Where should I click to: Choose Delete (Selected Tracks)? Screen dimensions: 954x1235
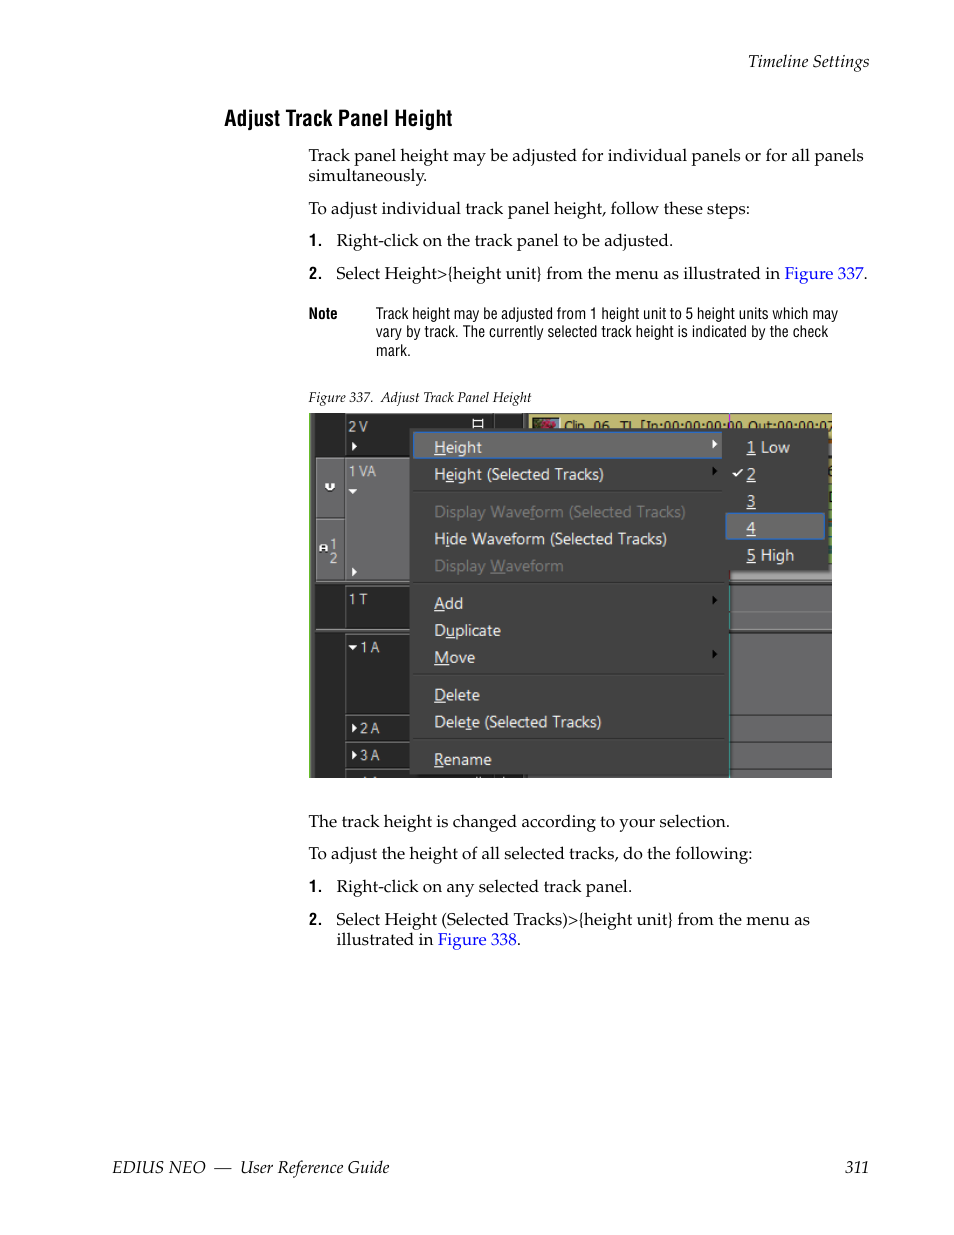567,722
